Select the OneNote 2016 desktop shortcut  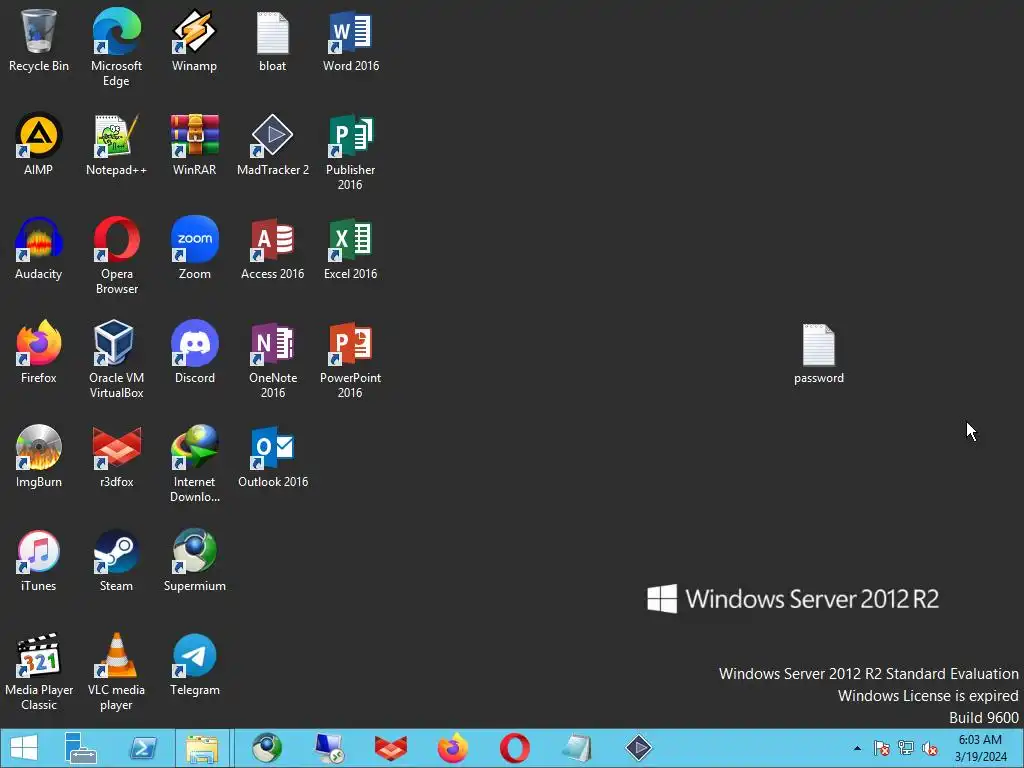pos(273,359)
